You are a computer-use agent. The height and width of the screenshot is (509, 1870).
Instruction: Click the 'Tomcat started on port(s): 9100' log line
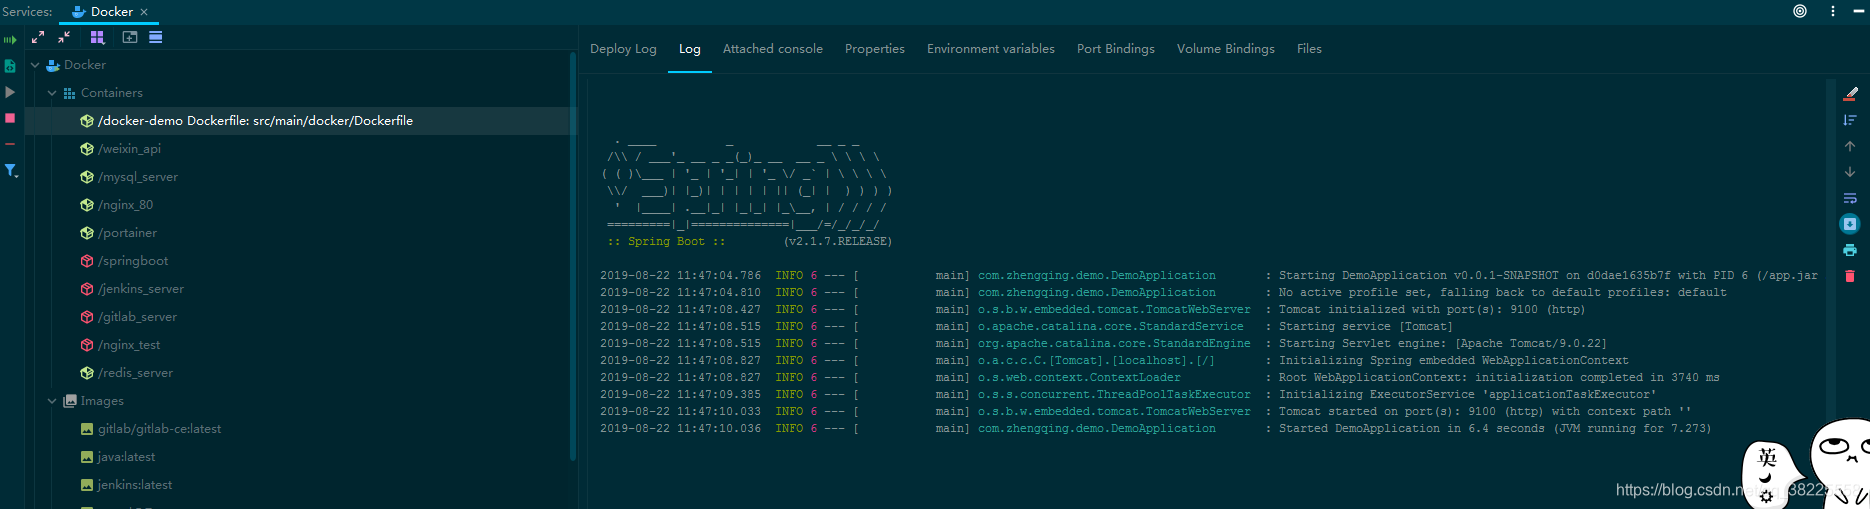pyautogui.click(x=1146, y=412)
